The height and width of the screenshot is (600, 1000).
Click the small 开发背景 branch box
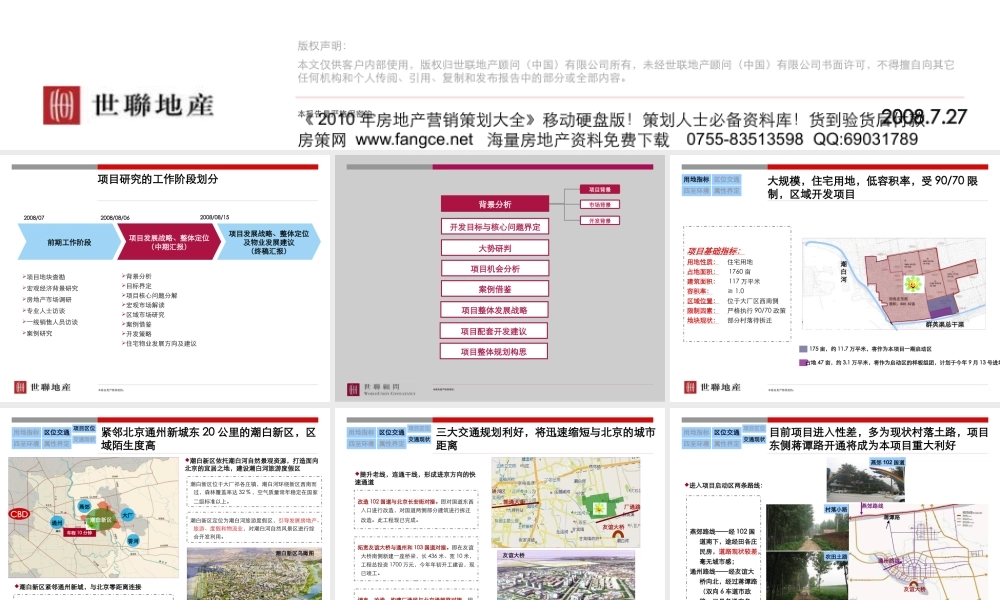(x=599, y=221)
